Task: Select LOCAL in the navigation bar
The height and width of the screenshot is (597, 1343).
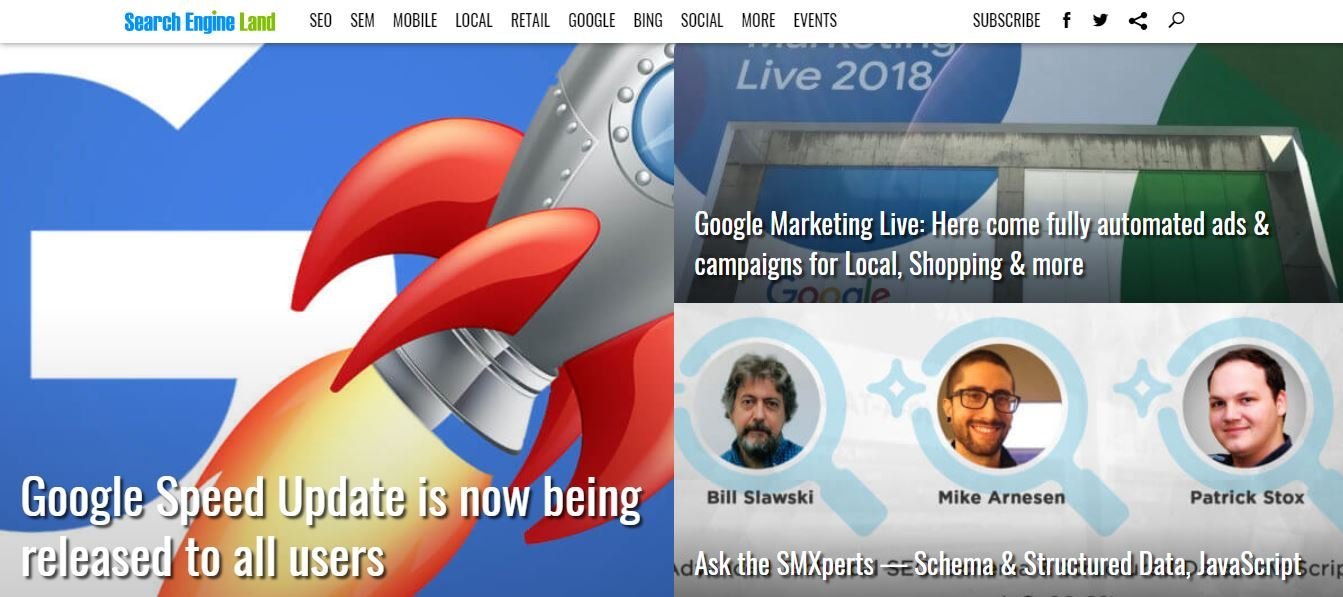Action: coord(473,21)
